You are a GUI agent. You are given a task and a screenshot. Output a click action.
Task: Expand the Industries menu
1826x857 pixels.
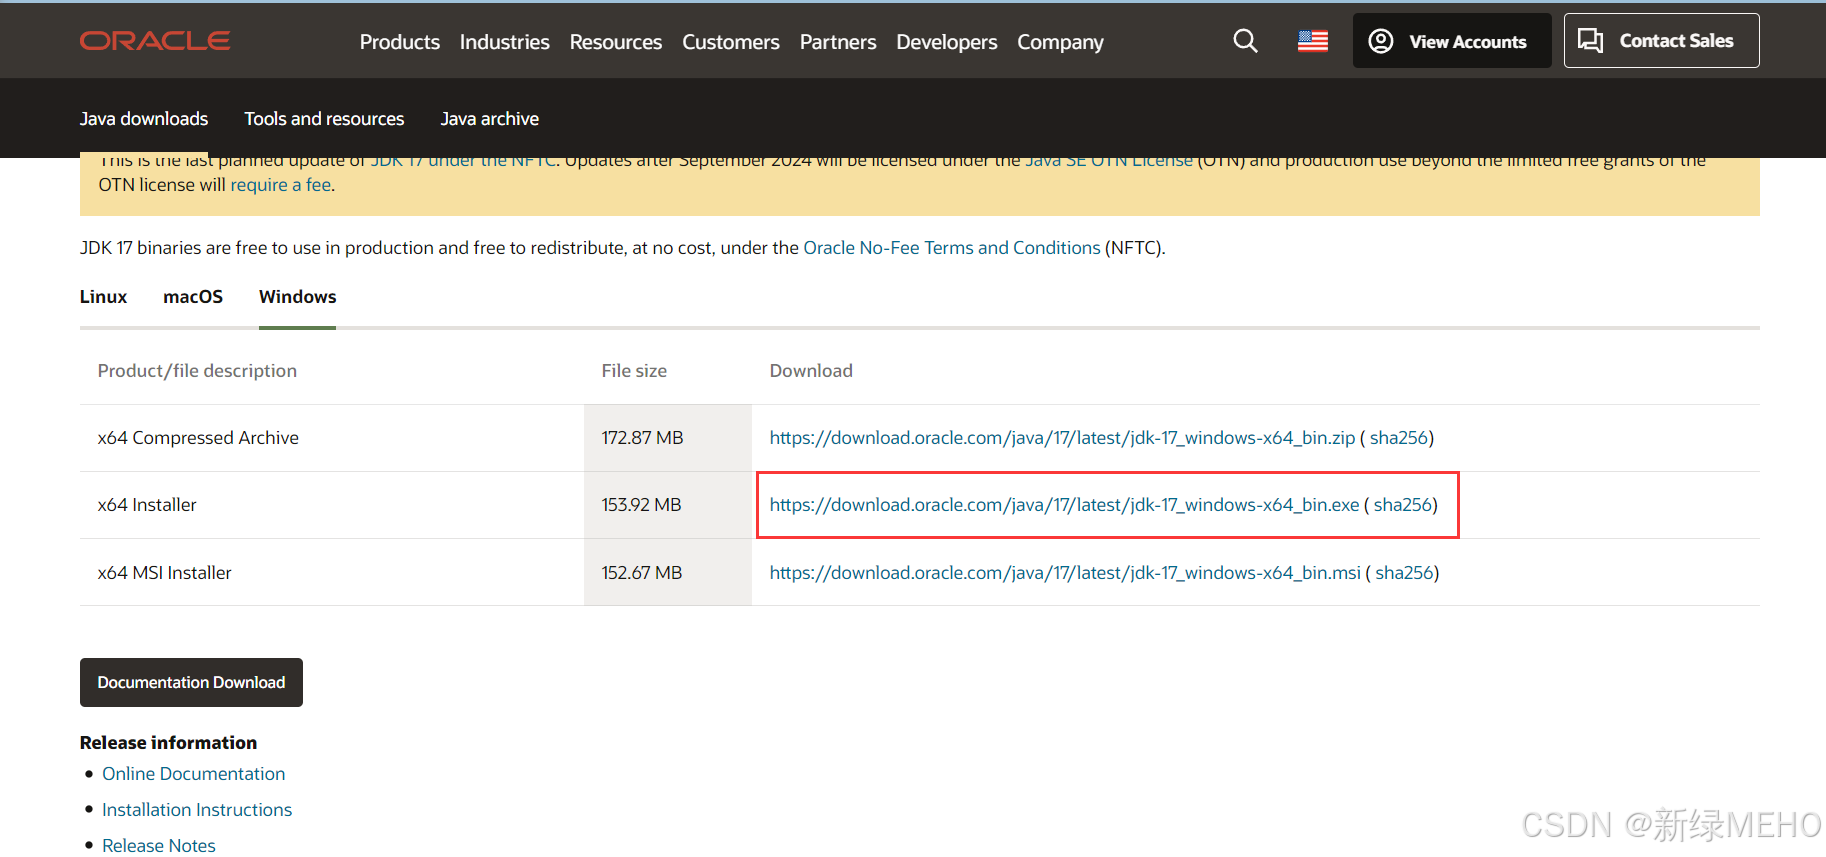point(504,42)
